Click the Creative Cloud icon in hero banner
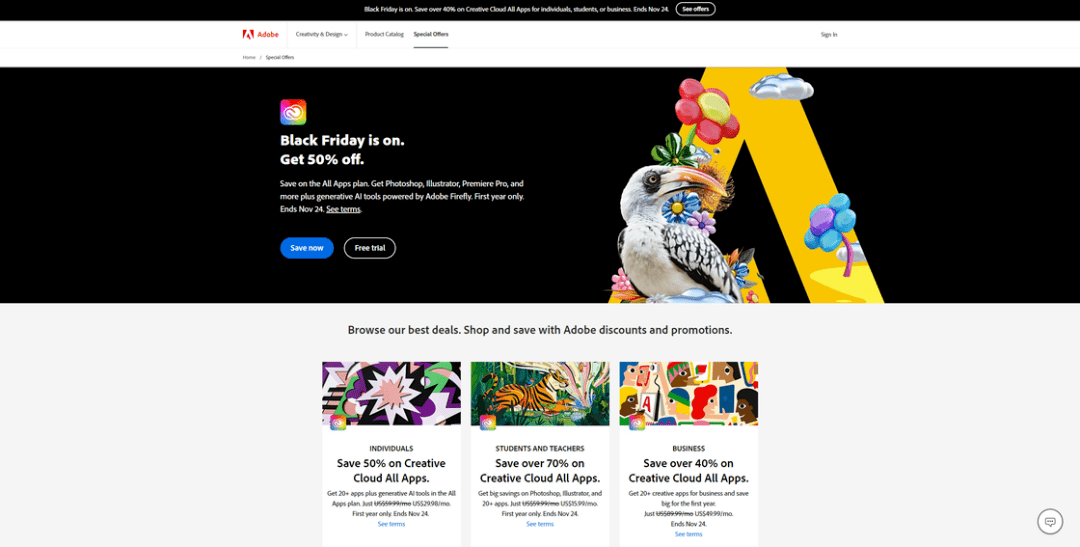Viewport: 1080px width, 547px height. [293, 112]
